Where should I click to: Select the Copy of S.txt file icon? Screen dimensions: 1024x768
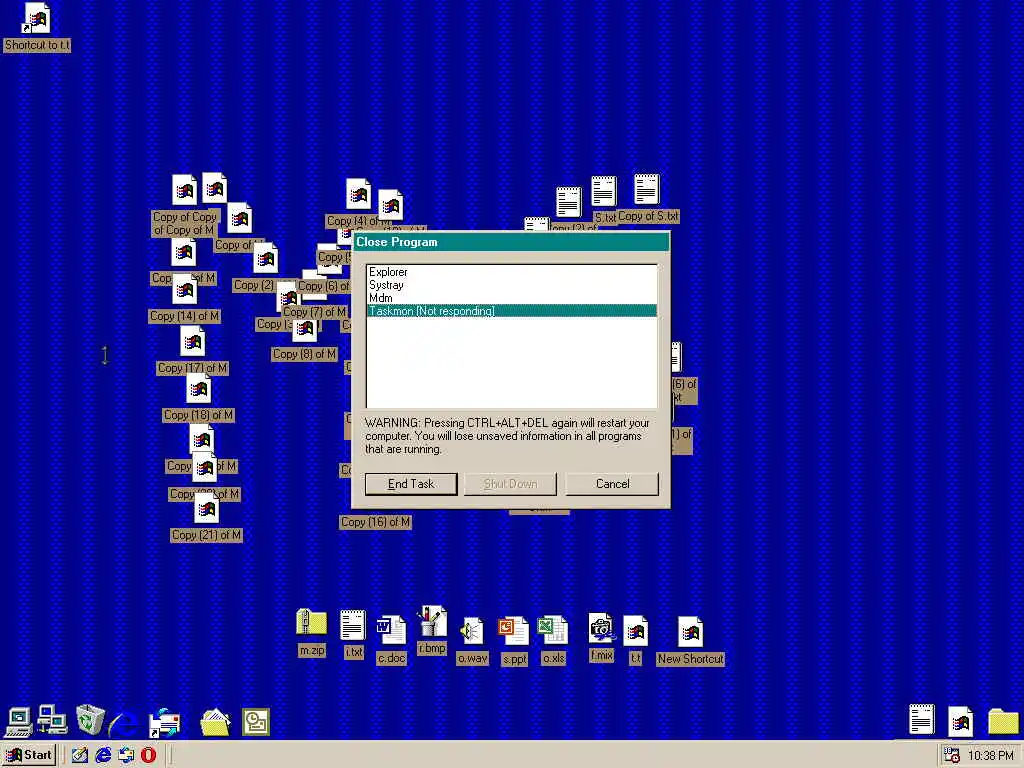(647, 189)
